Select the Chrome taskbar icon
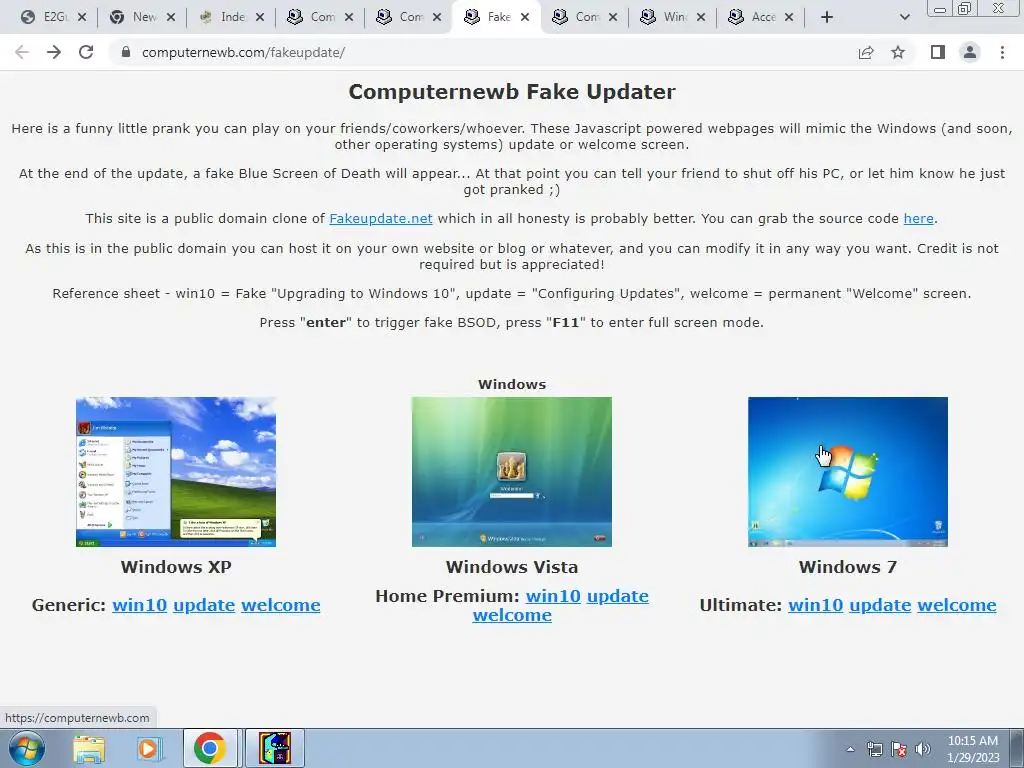Screen dimensions: 1024x768 tap(210, 748)
